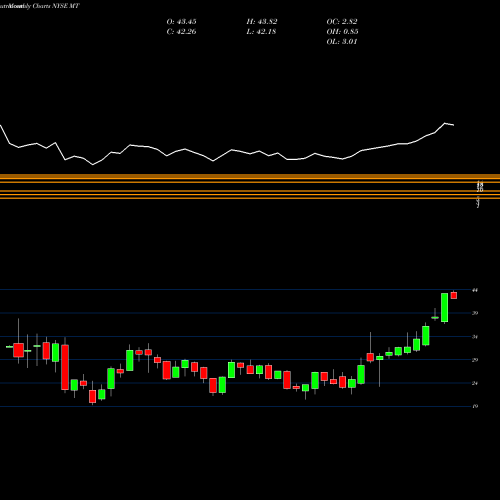Screen dimensions: 500x500
Task: Click the price axis label 44
Action: click(x=475, y=290)
